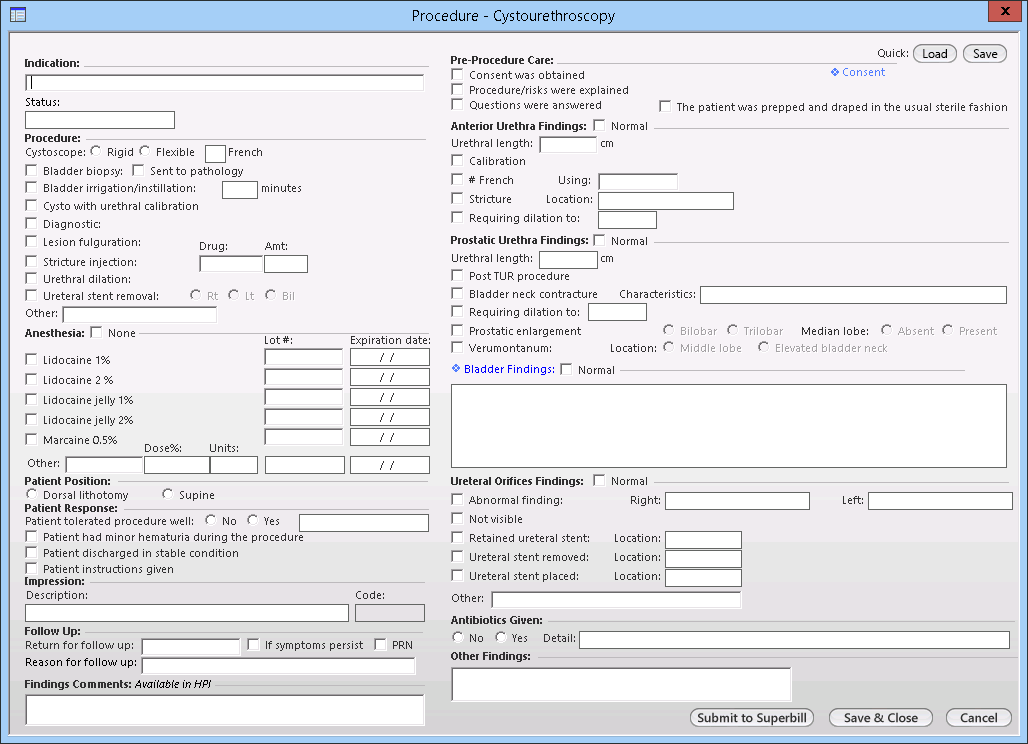Check Lidocaine 1%

tap(31, 359)
